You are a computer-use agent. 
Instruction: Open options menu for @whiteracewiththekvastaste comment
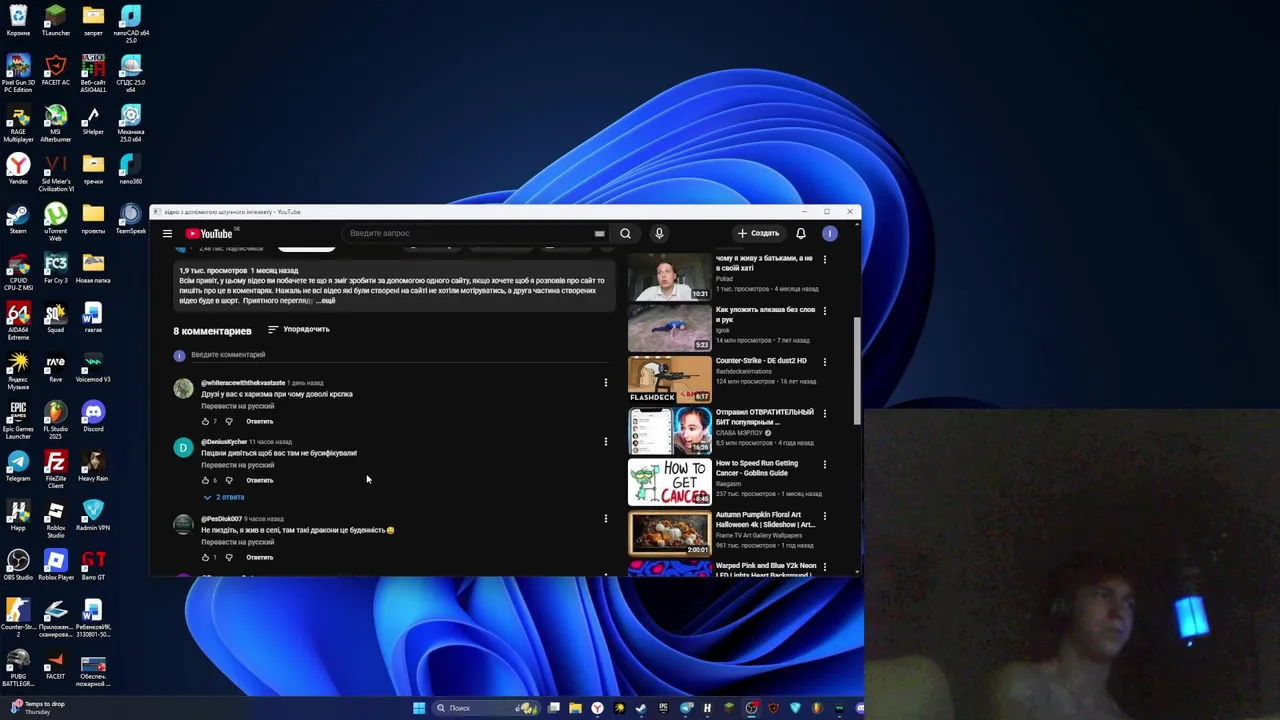click(605, 382)
